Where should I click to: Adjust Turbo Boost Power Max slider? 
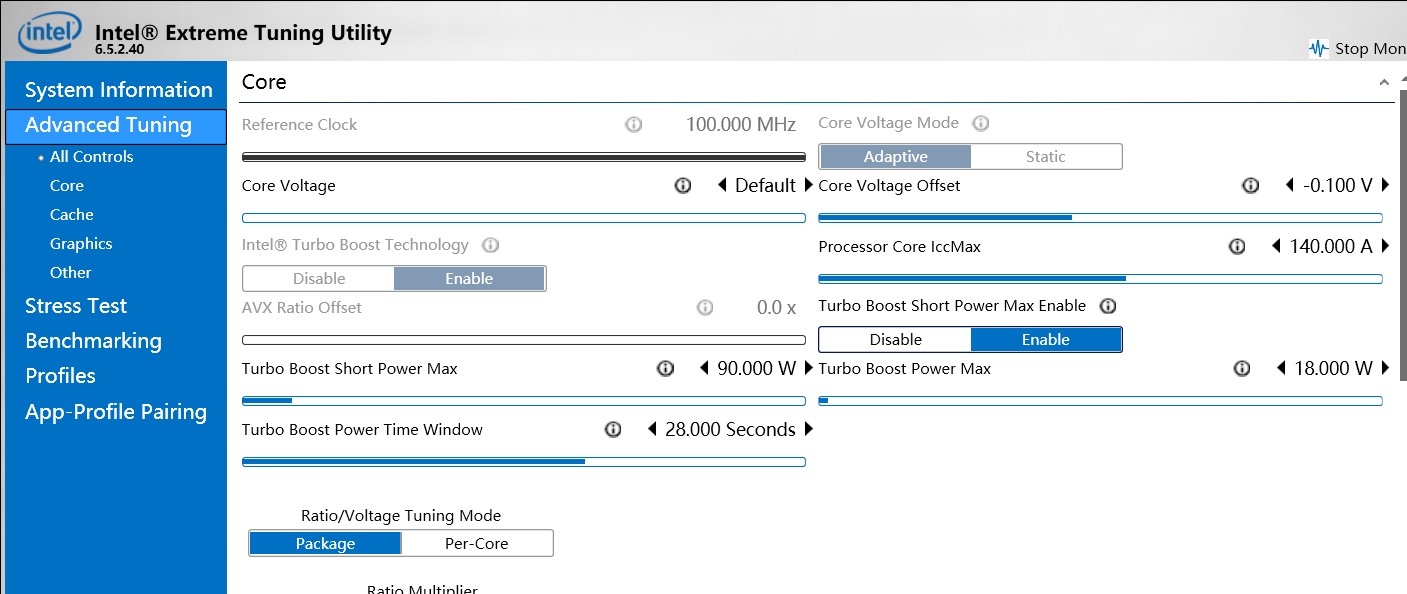click(1101, 401)
